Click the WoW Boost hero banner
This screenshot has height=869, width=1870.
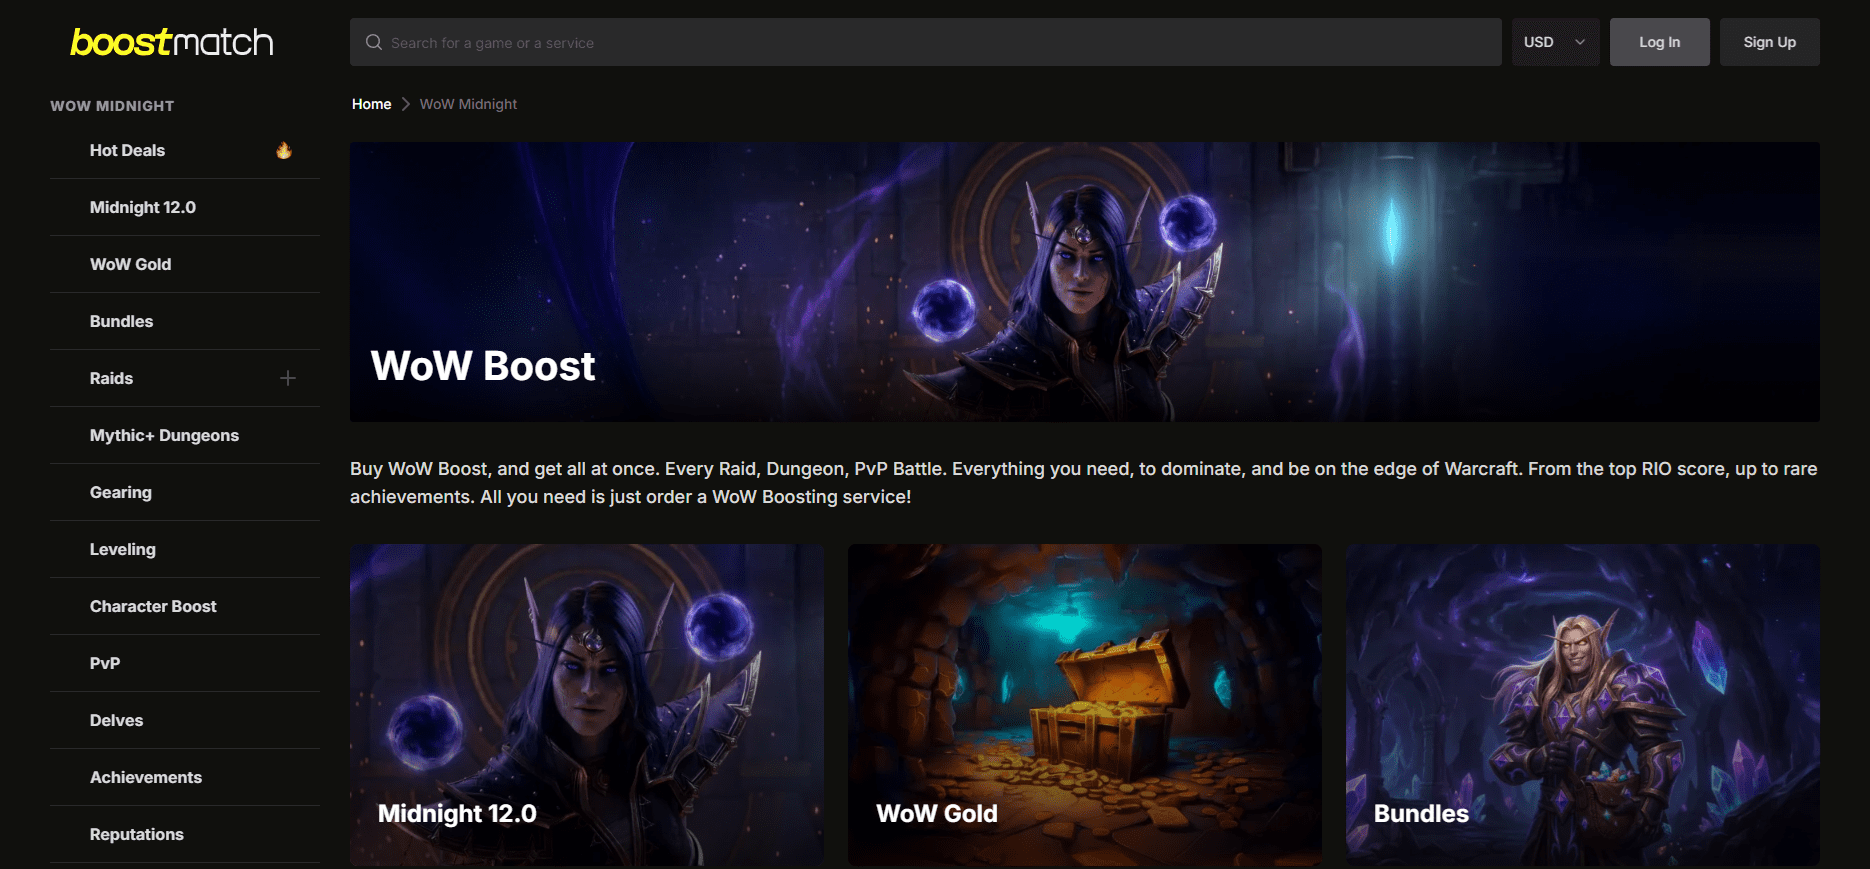click(1084, 281)
